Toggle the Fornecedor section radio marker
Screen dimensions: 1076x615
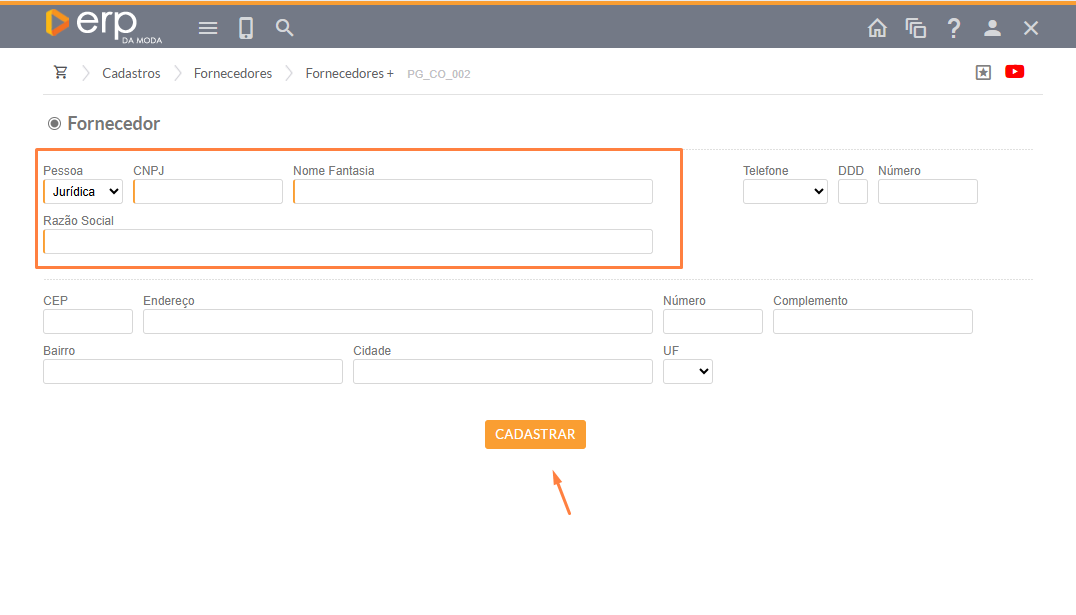(x=54, y=124)
